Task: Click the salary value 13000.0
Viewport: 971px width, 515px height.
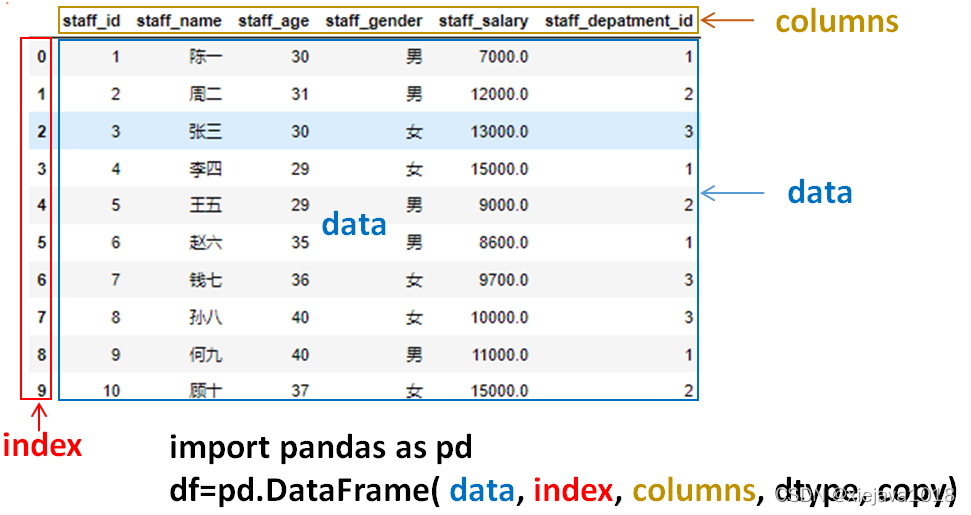Action: coord(499,131)
